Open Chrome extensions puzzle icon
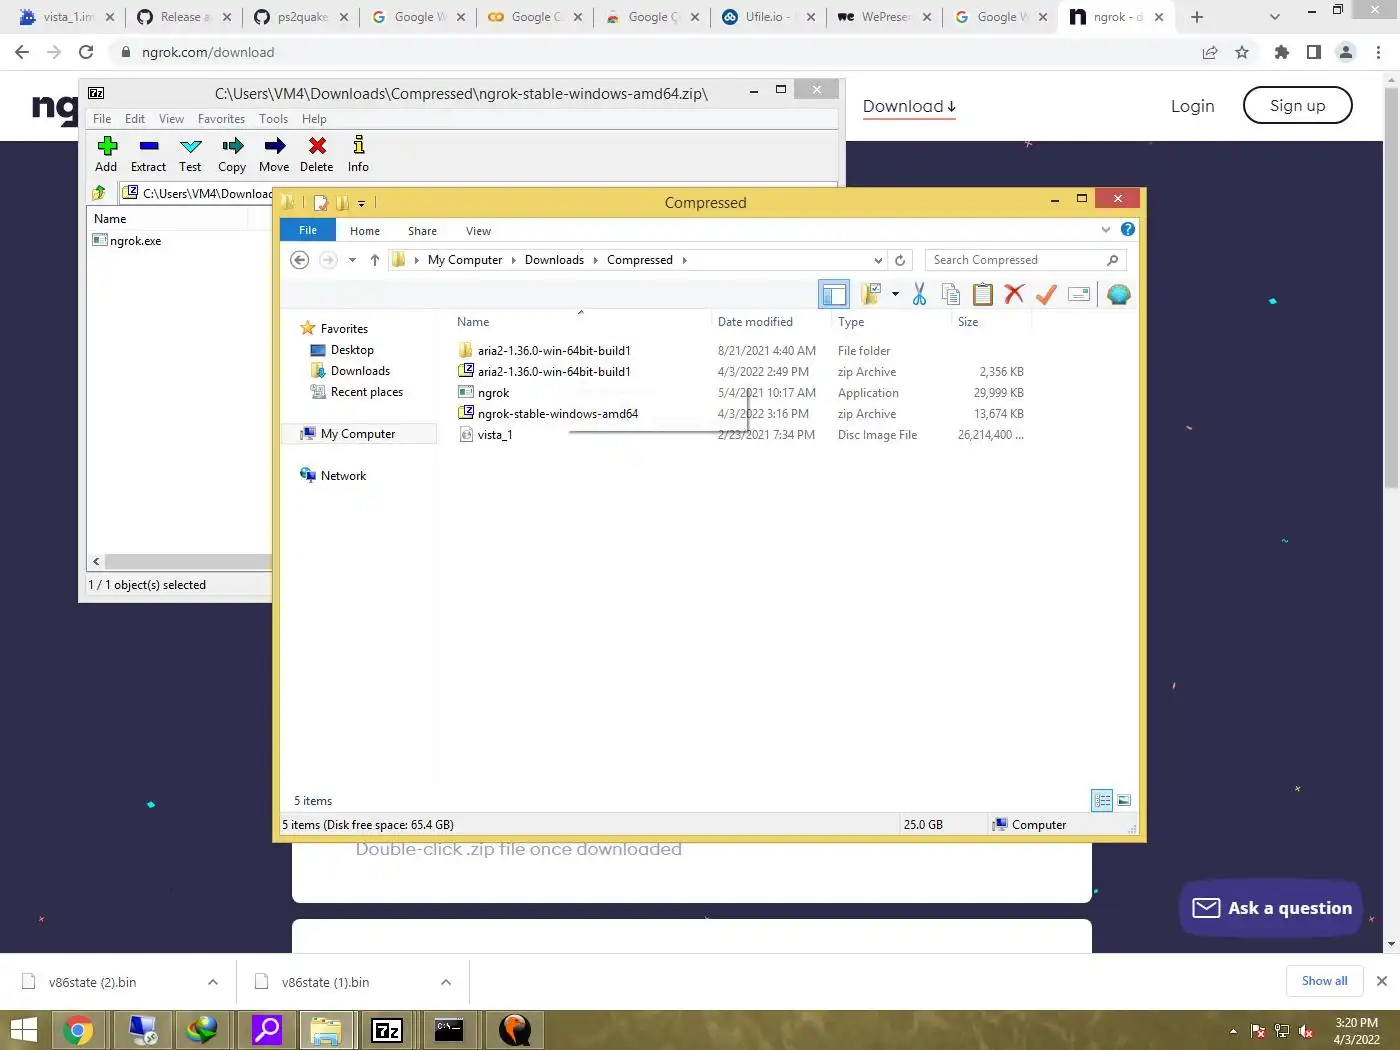This screenshot has width=1400, height=1050. 1282,52
